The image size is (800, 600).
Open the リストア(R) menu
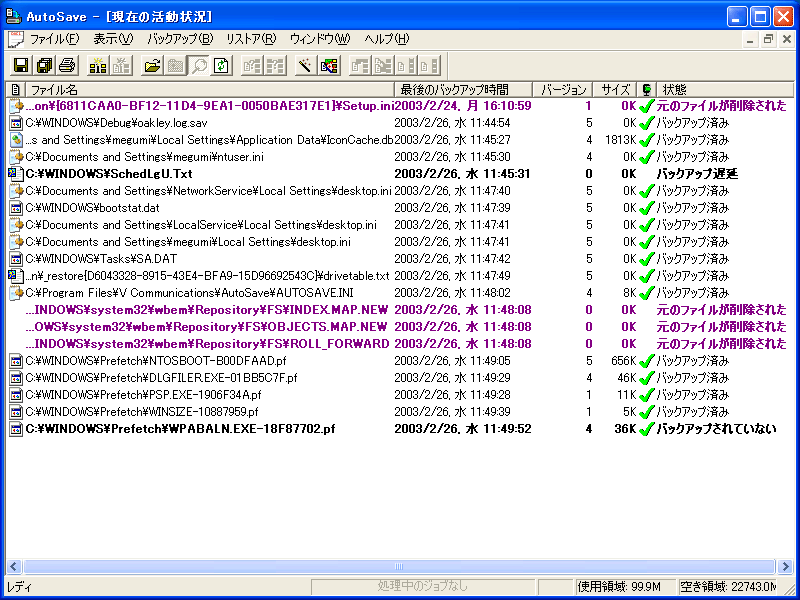point(251,39)
